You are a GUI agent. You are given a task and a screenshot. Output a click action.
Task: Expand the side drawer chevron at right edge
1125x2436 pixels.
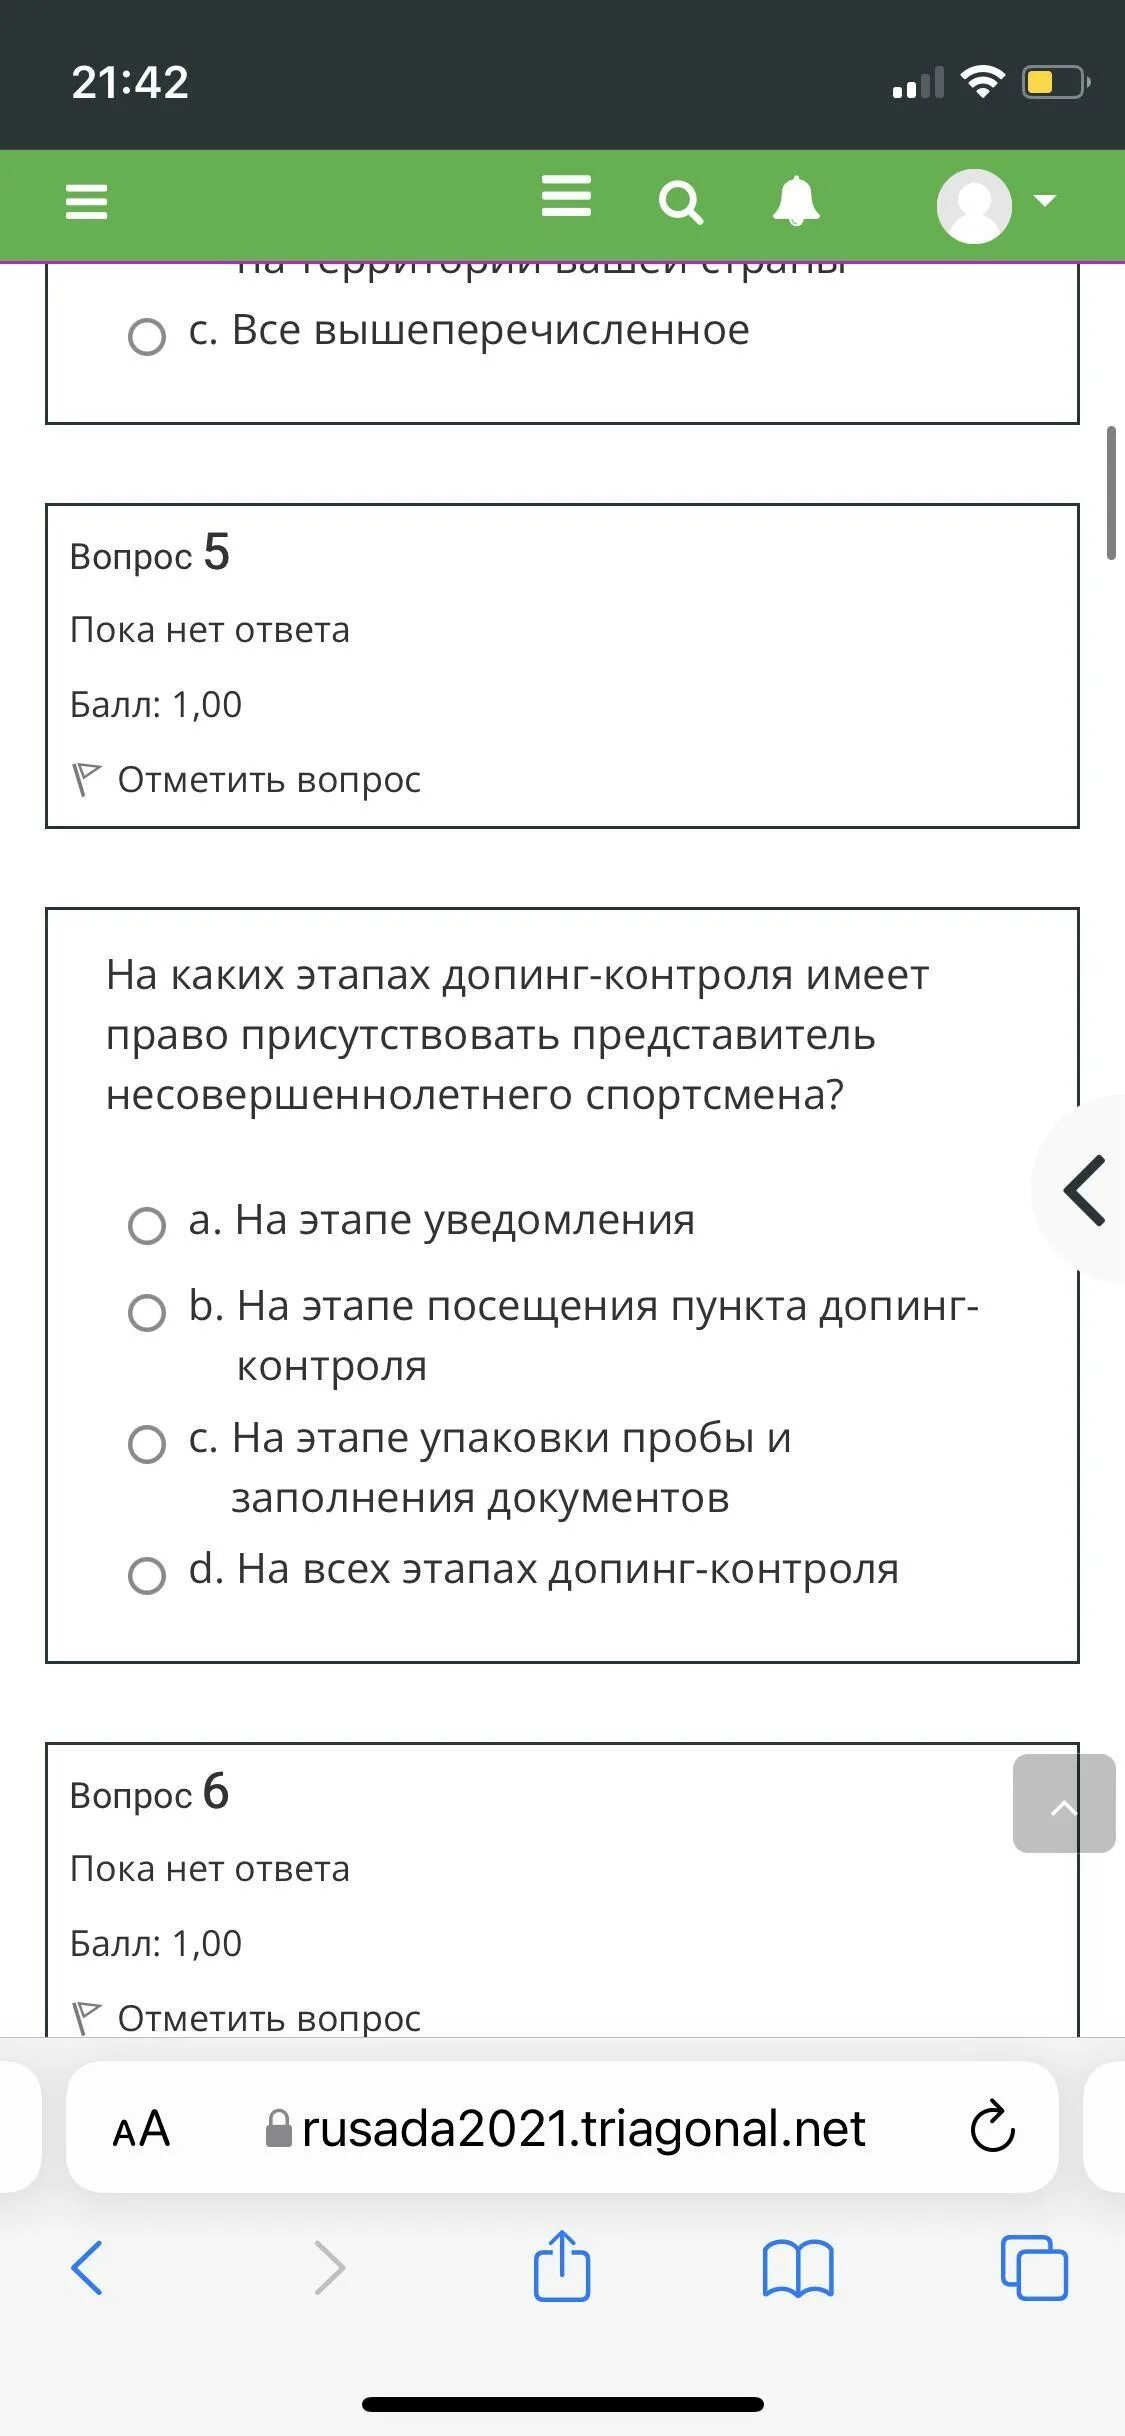(x=1084, y=1190)
